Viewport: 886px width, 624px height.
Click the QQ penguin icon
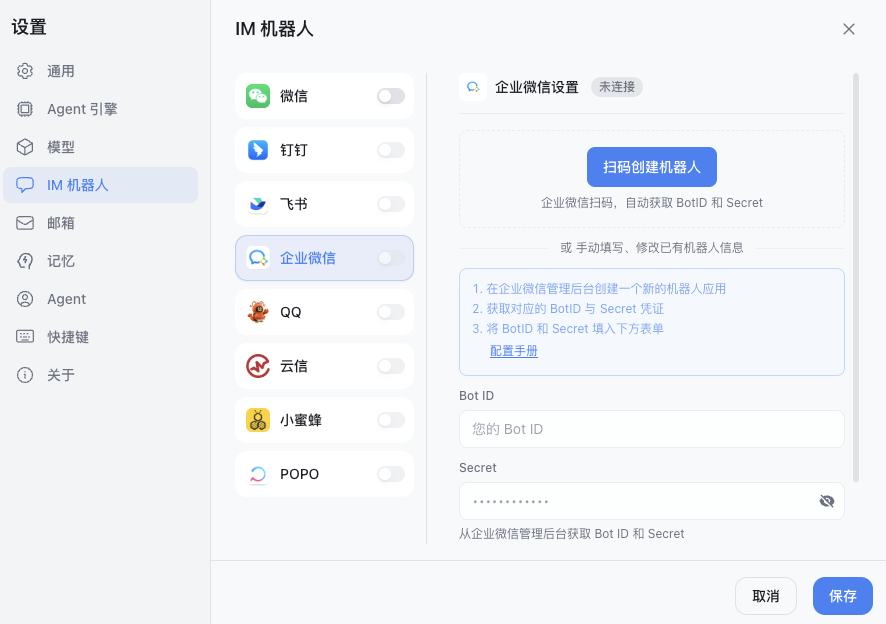[258, 312]
